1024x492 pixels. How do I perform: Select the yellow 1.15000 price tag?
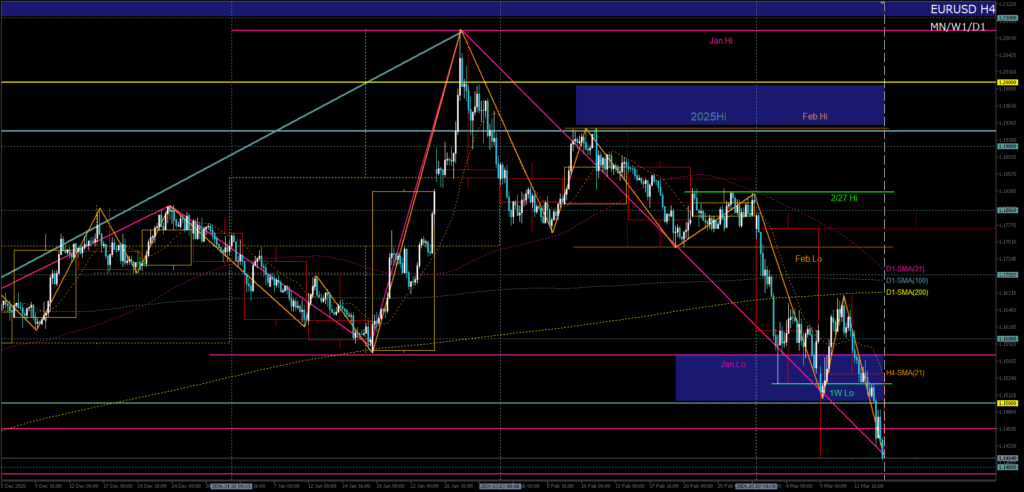tap(1007, 403)
